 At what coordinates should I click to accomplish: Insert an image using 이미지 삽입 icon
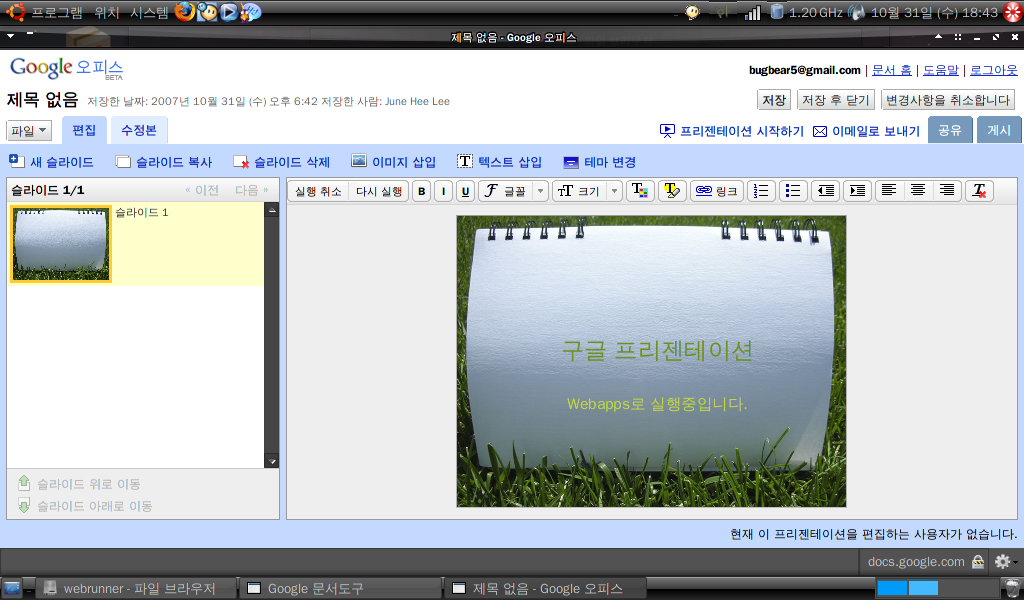pyautogui.click(x=359, y=161)
